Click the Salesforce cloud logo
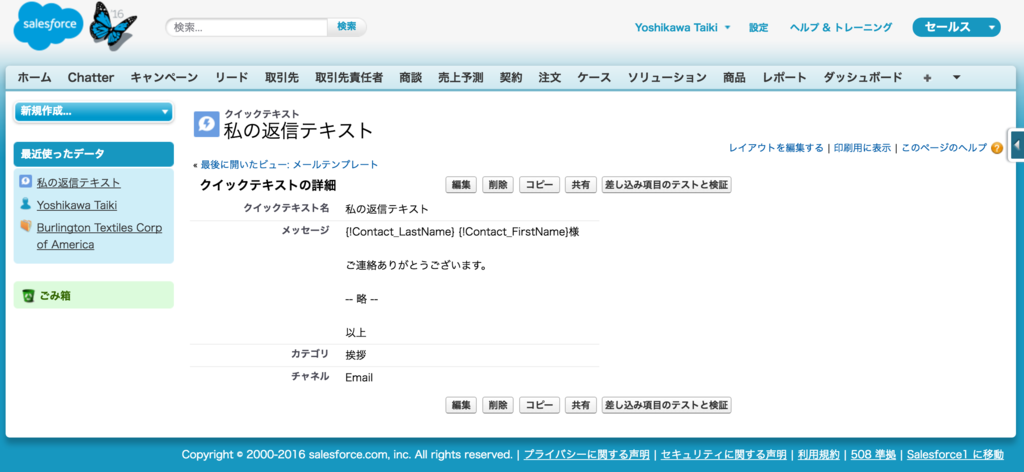The width and height of the screenshot is (1024, 472). click(x=48, y=26)
